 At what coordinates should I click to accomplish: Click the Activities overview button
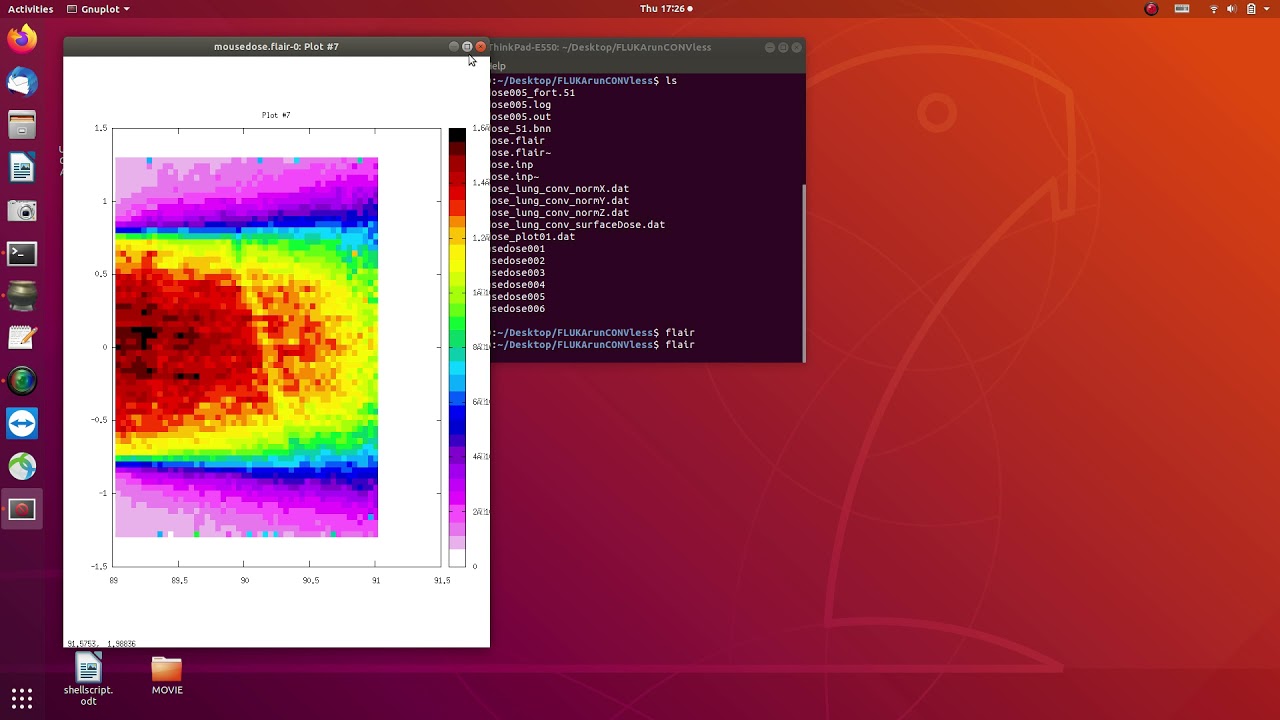point(30,9)
